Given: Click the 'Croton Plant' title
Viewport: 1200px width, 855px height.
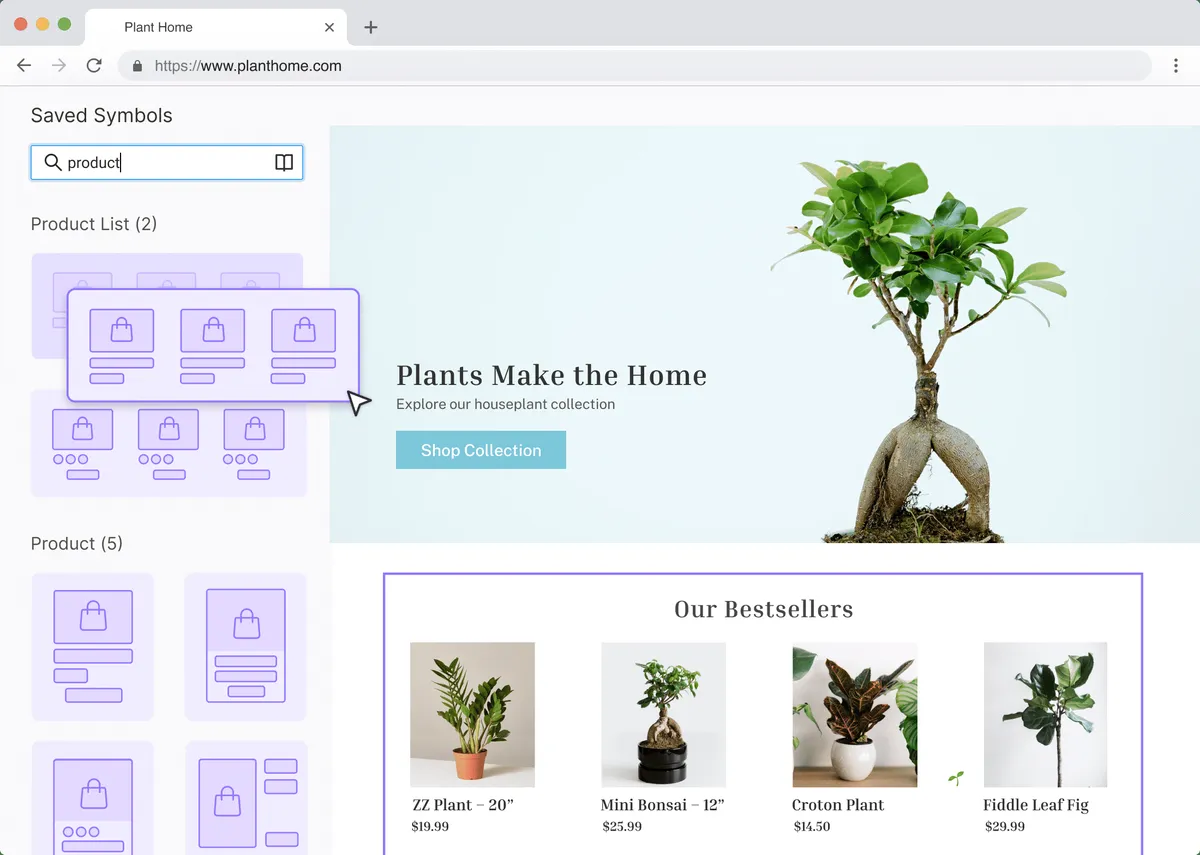Looking at the screenshot, I should 838,805.
